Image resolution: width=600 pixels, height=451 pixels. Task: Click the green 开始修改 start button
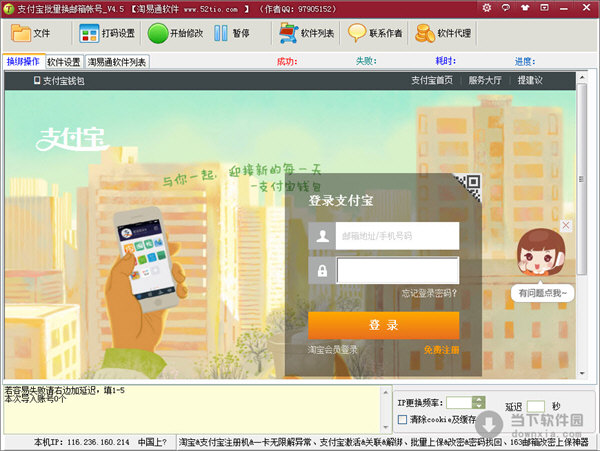coord(158,33)
